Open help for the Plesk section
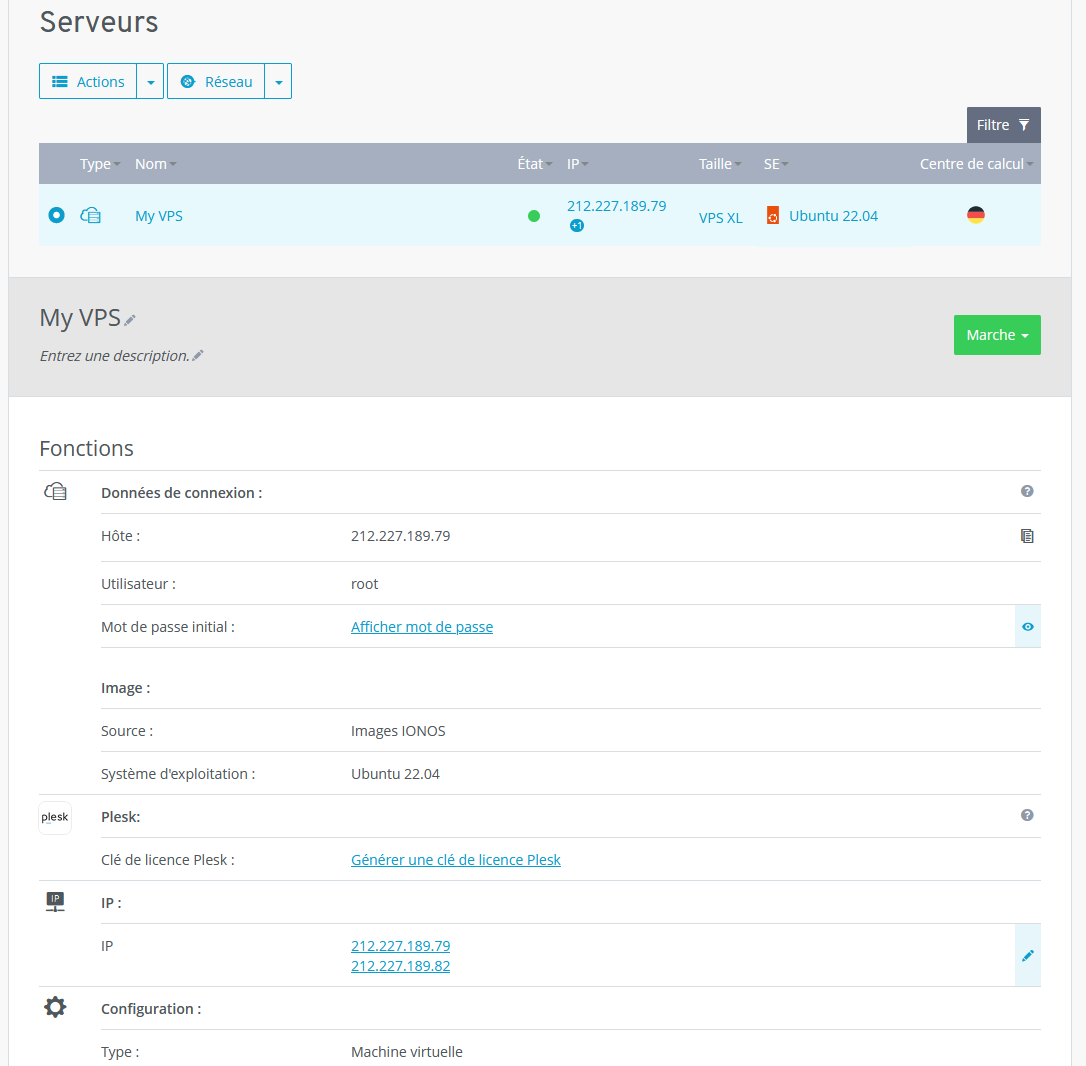 pyautogui.click(x=1026, y=815)
